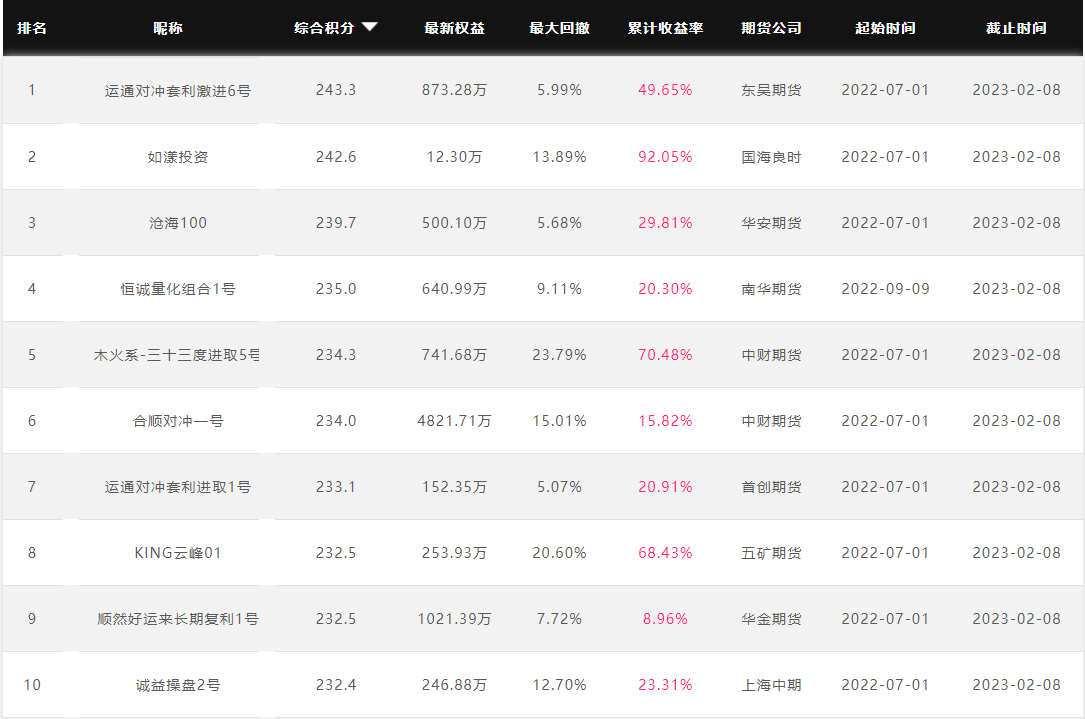Select drawdown value 23.79%

[559, 355]
